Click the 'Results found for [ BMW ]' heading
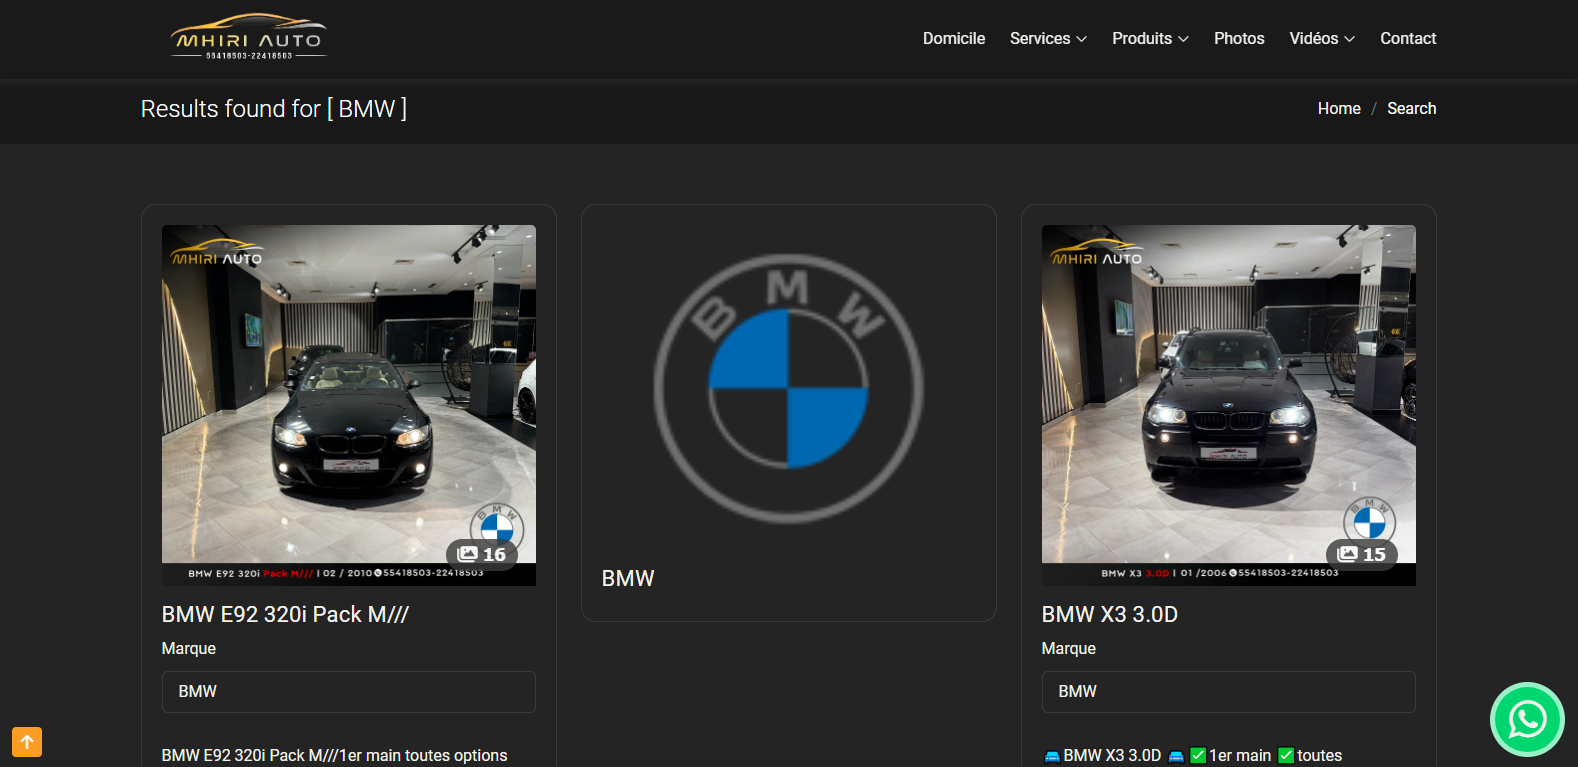 (x=274, y=108)
